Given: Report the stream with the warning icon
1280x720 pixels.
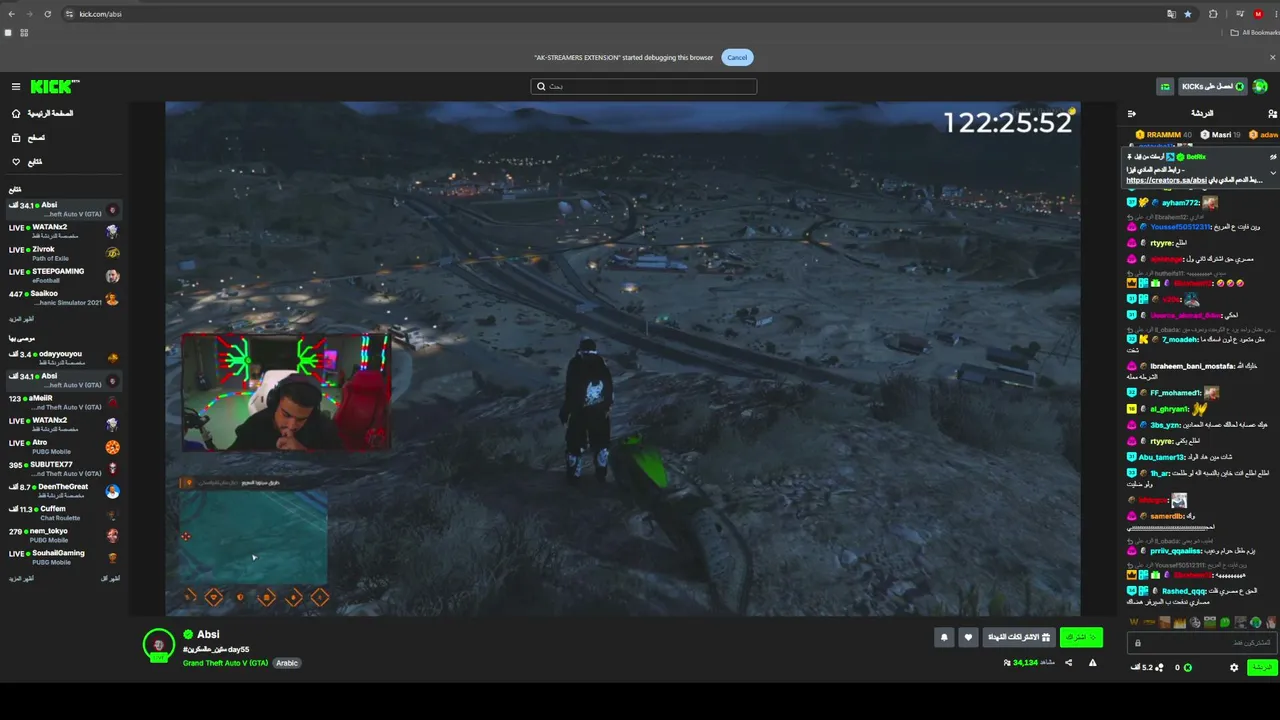Looking at the screenshot, I should coord(1092,662).
